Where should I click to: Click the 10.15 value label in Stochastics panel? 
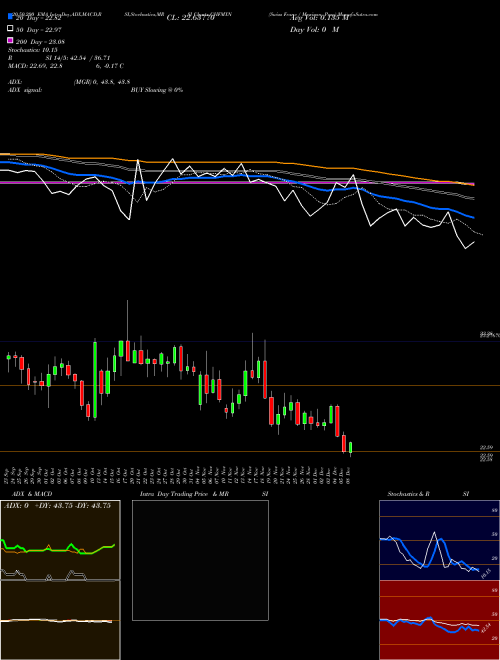click(x=486, y=573)
